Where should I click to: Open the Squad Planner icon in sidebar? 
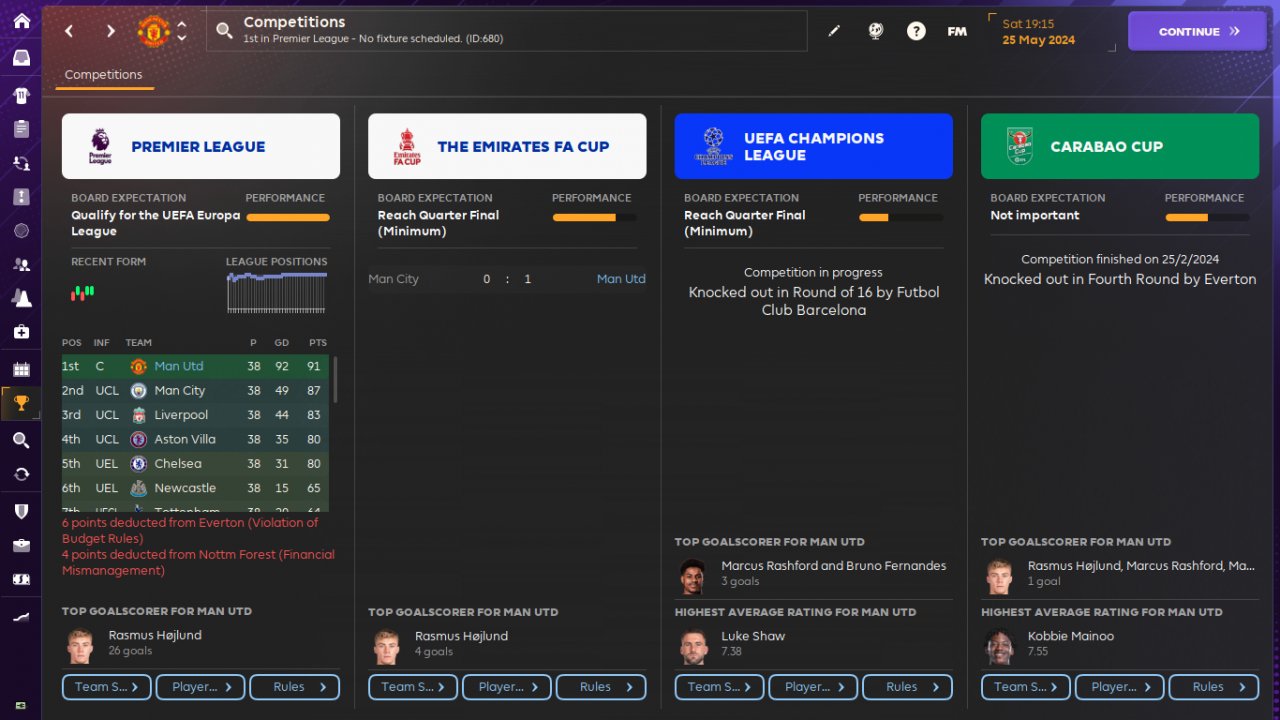21,162
